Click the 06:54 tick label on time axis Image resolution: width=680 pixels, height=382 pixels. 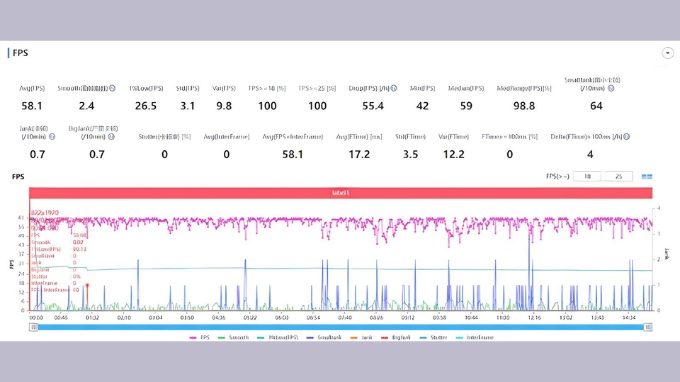pyautogui.click(x=313, y=318)
